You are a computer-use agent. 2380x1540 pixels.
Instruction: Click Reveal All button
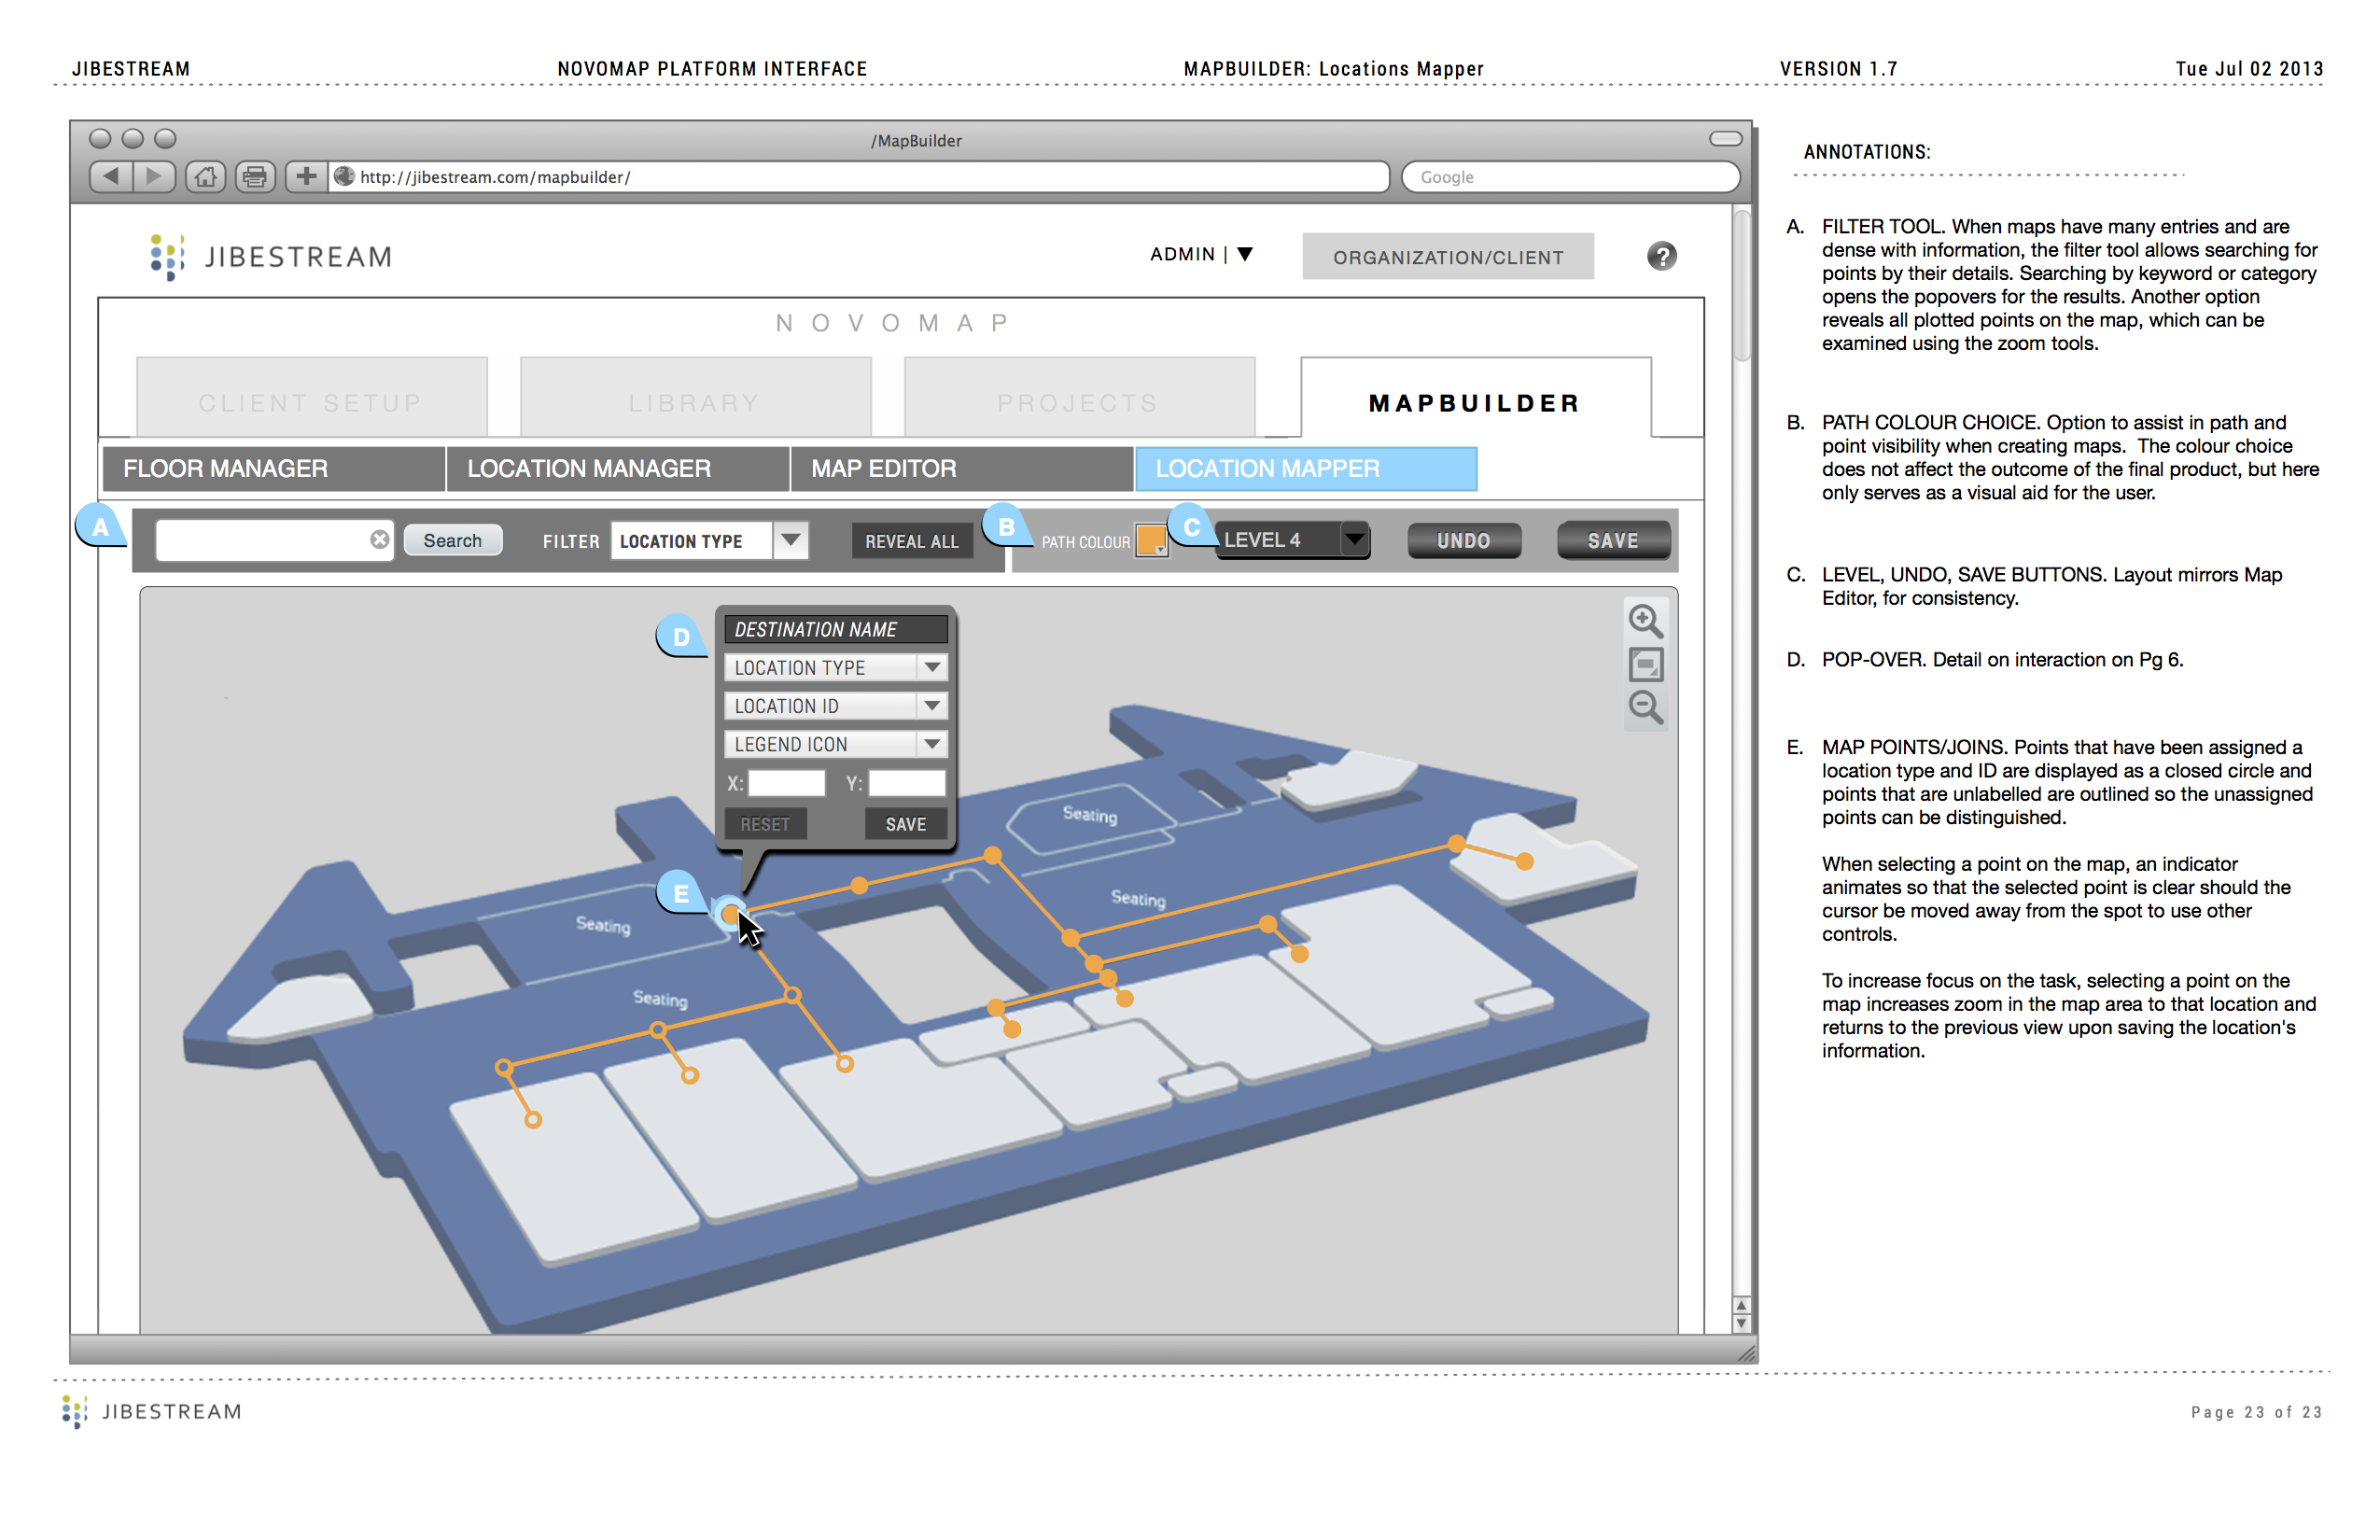(911, 541)
